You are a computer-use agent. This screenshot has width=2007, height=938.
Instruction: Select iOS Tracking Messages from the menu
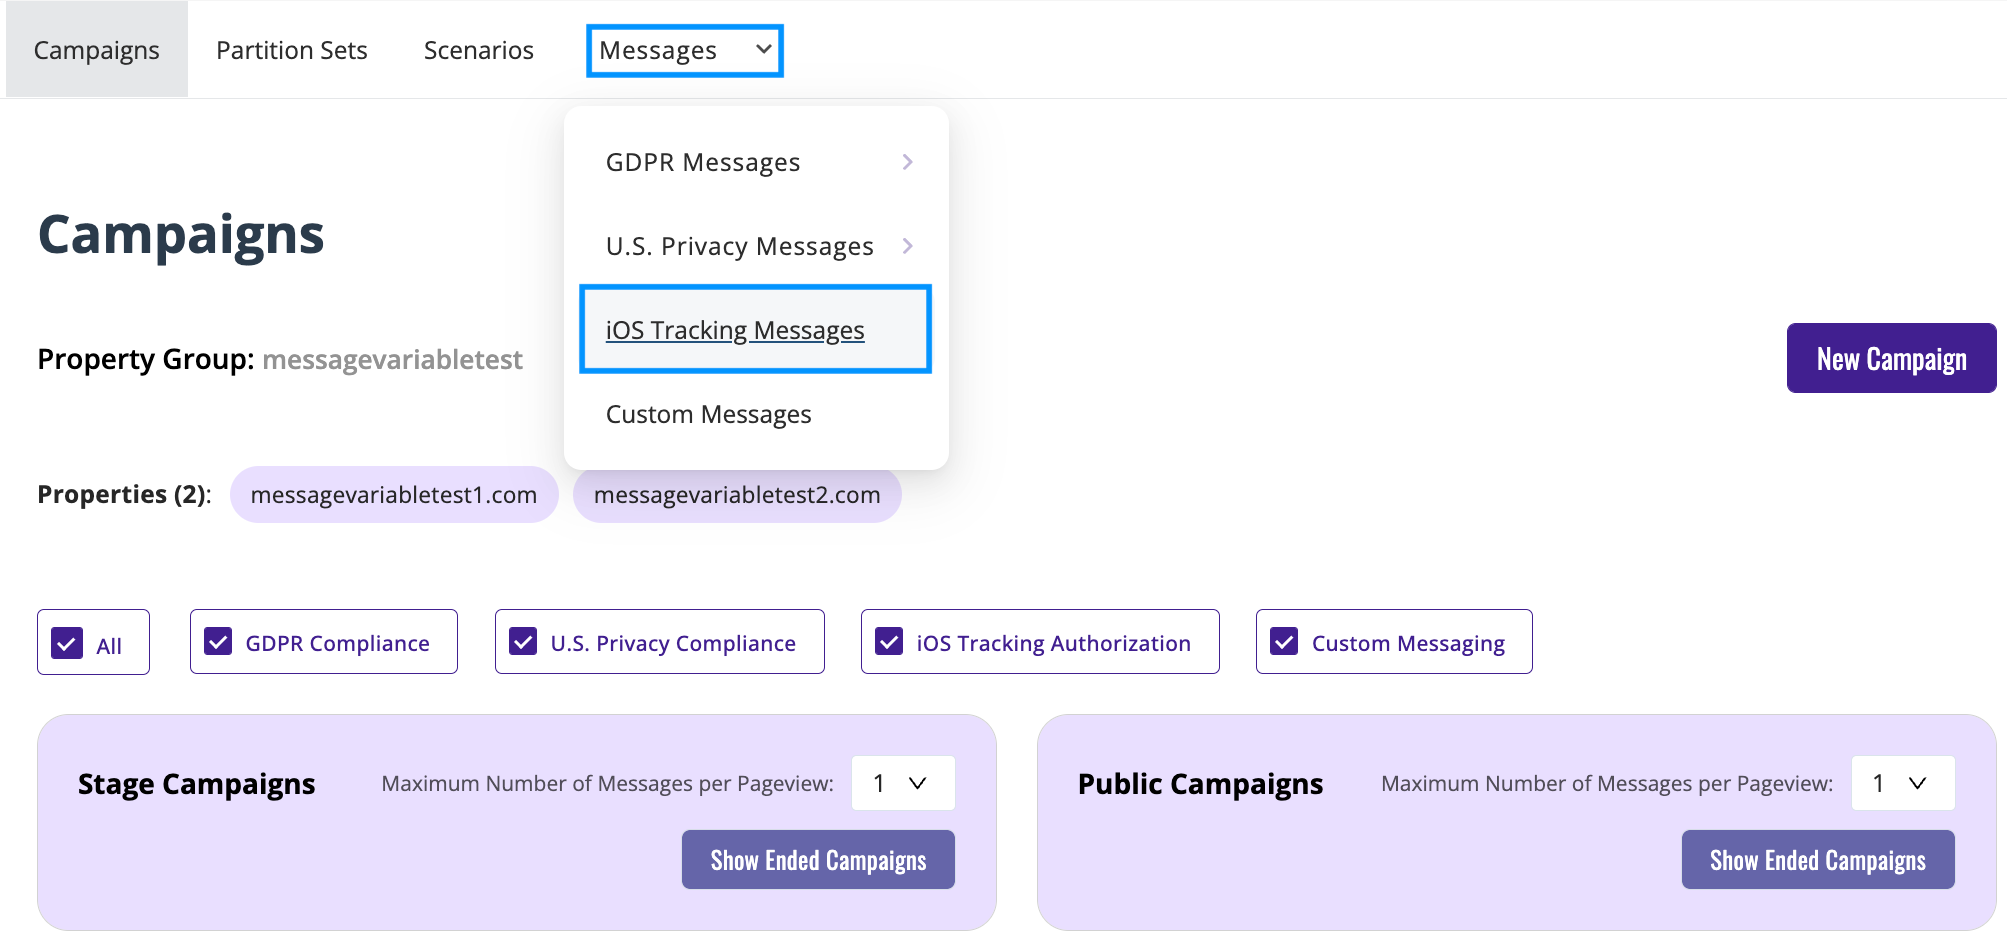[x=734, y=329]
